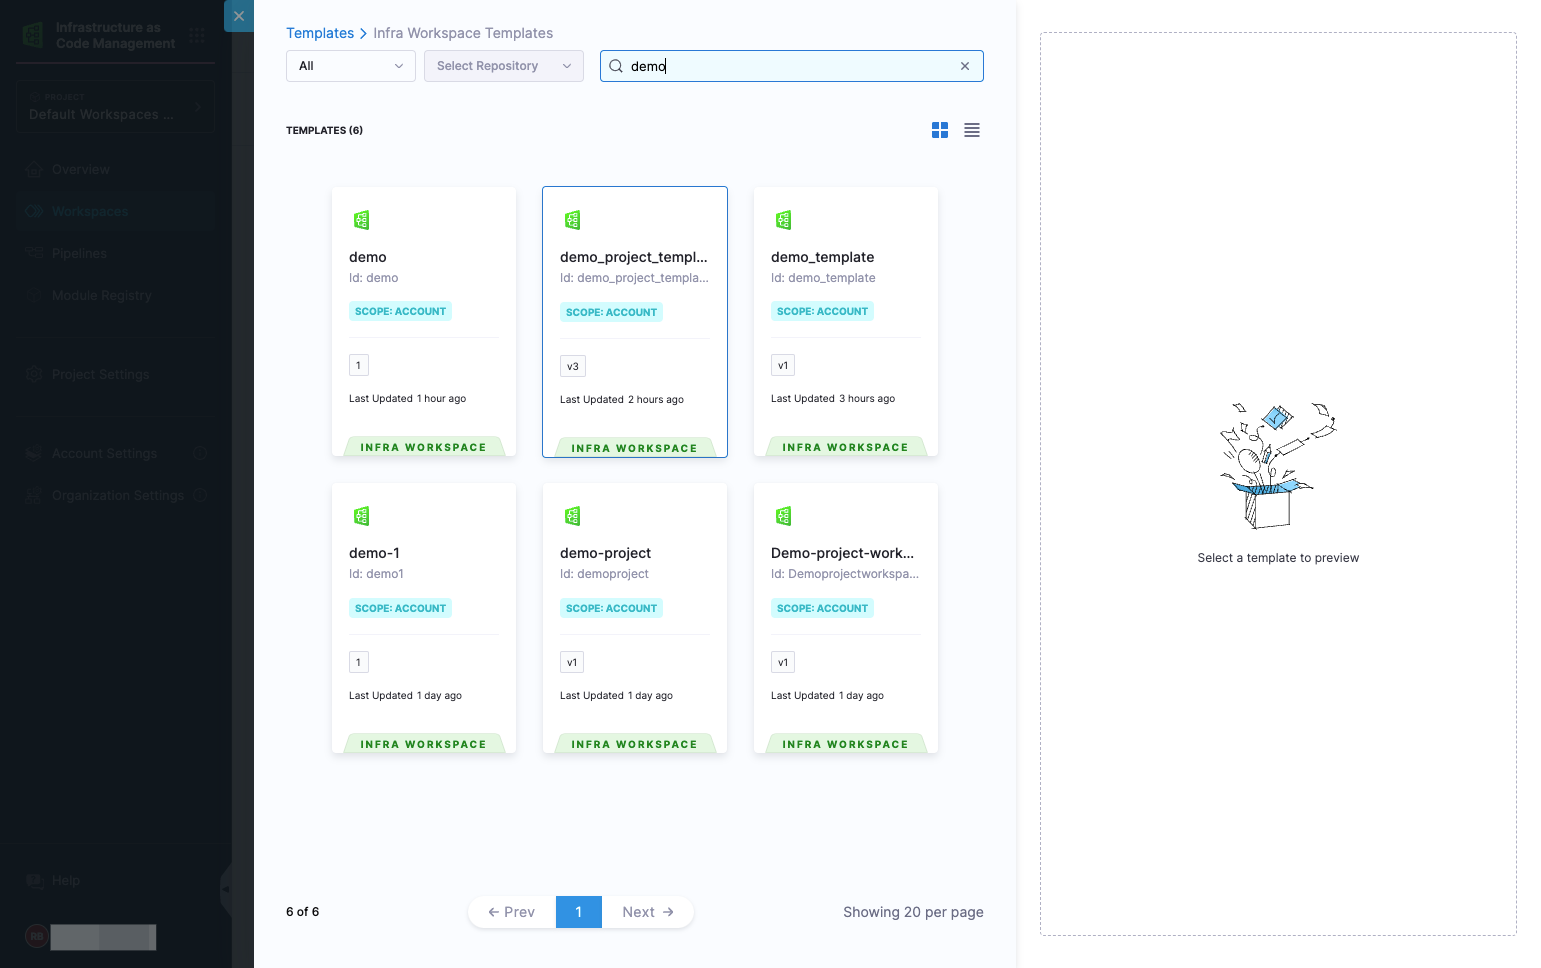Select the demo-project card title
Image resolution: width=1541 pixels, height=968 pixels.
tap(606, 553)
